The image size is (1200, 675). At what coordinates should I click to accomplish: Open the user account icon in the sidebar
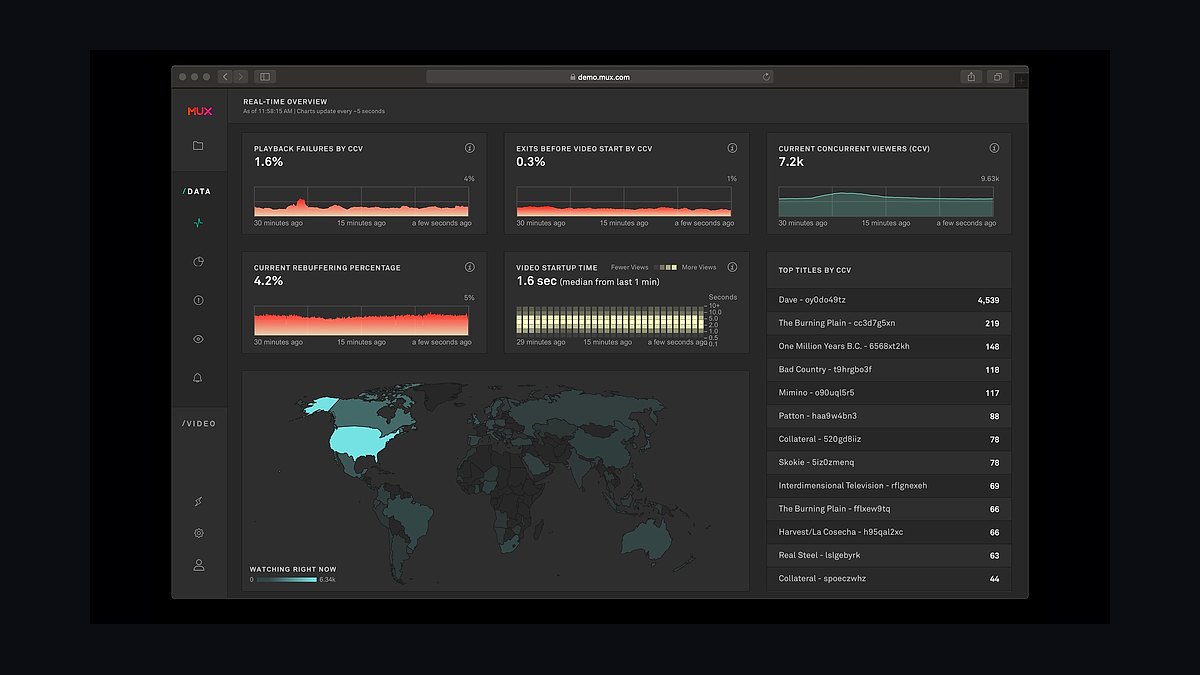pyautogui.click(x=198, y=565)
